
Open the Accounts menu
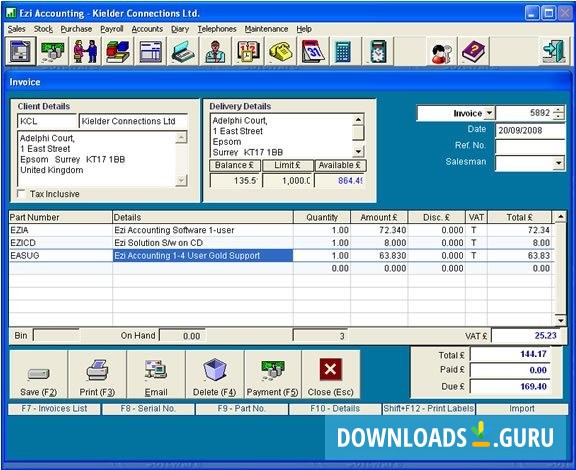(x=147, y=29)
